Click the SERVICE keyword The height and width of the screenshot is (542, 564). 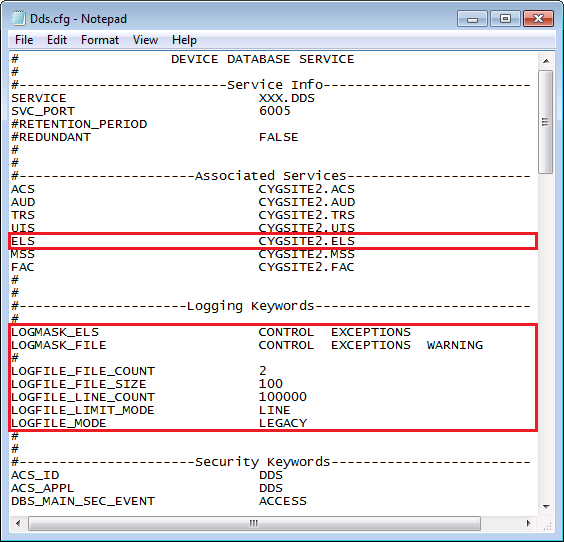[x=38, y=98]
